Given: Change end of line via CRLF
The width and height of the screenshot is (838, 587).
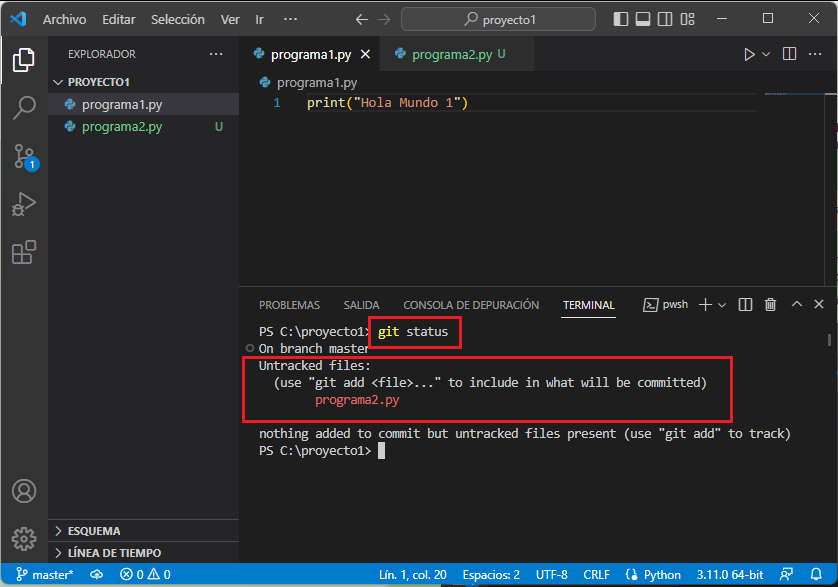Looking at the screenshot, I should click(x=596, y=575).
